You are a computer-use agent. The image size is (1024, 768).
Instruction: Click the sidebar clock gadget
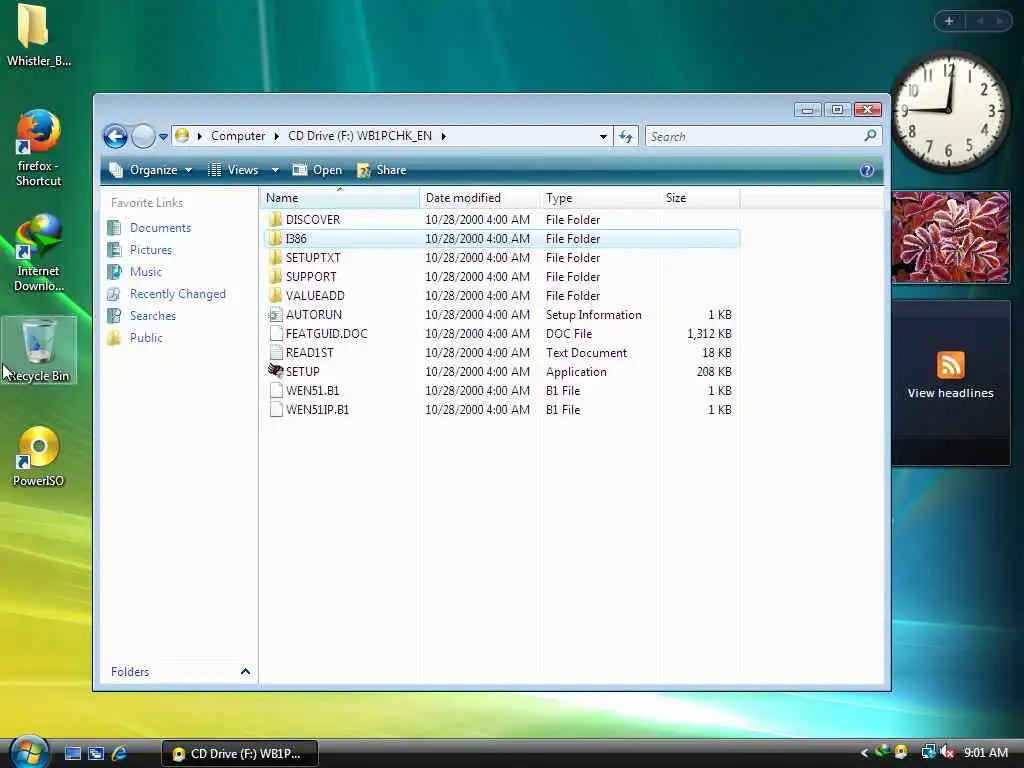tap(949, 111)
